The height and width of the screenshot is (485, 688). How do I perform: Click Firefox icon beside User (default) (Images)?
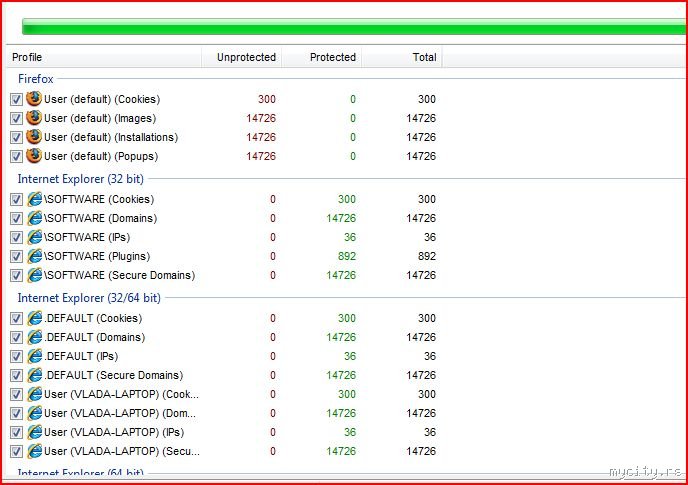(34, 118)
